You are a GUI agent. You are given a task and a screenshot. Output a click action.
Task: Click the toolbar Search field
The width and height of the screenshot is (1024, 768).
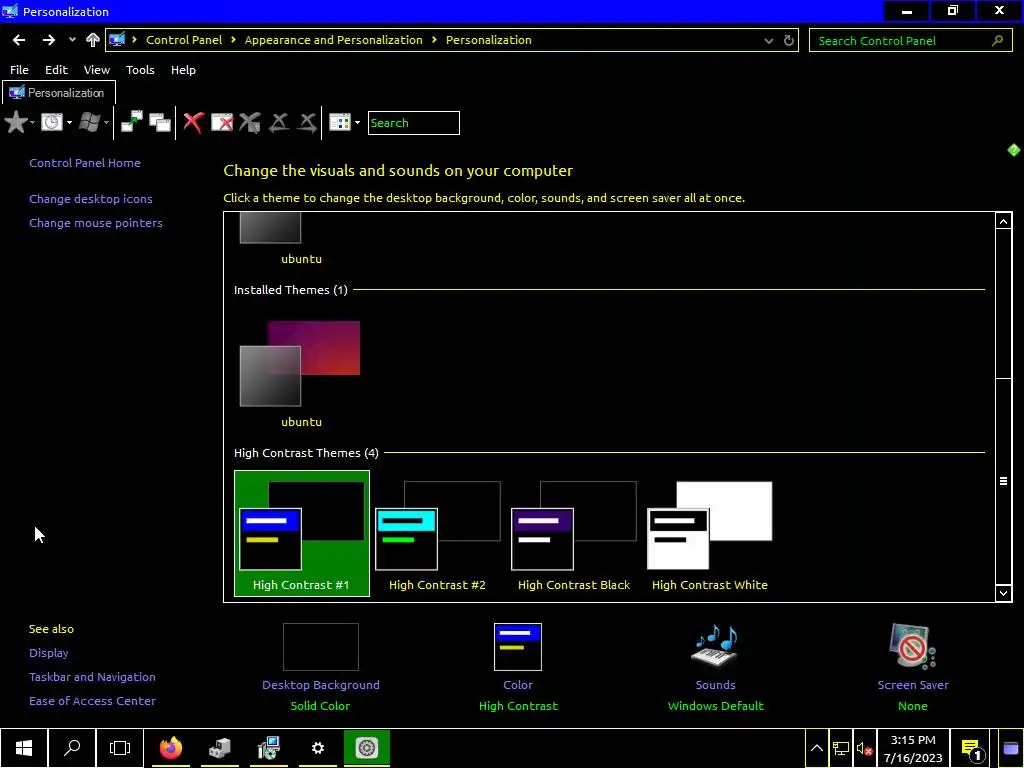click(x=413, y=123)
